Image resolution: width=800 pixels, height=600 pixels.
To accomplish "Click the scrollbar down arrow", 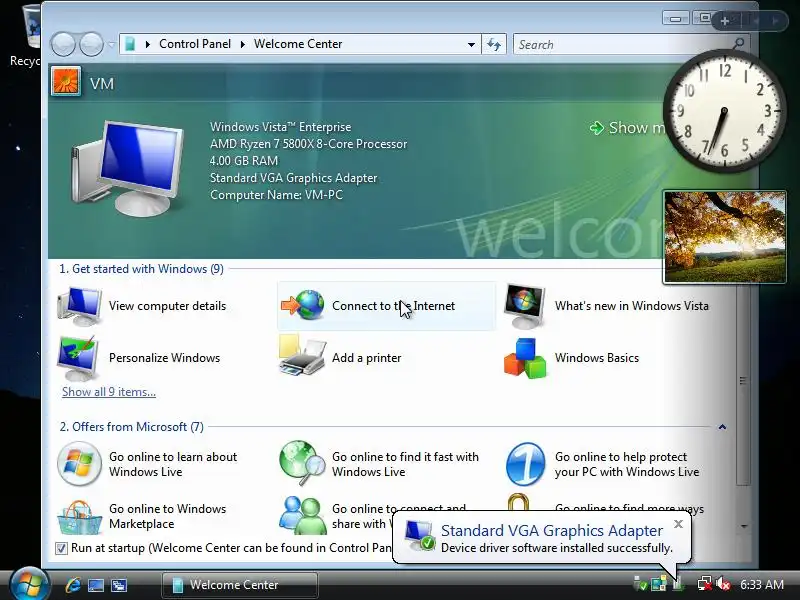I will coord(744,526).
